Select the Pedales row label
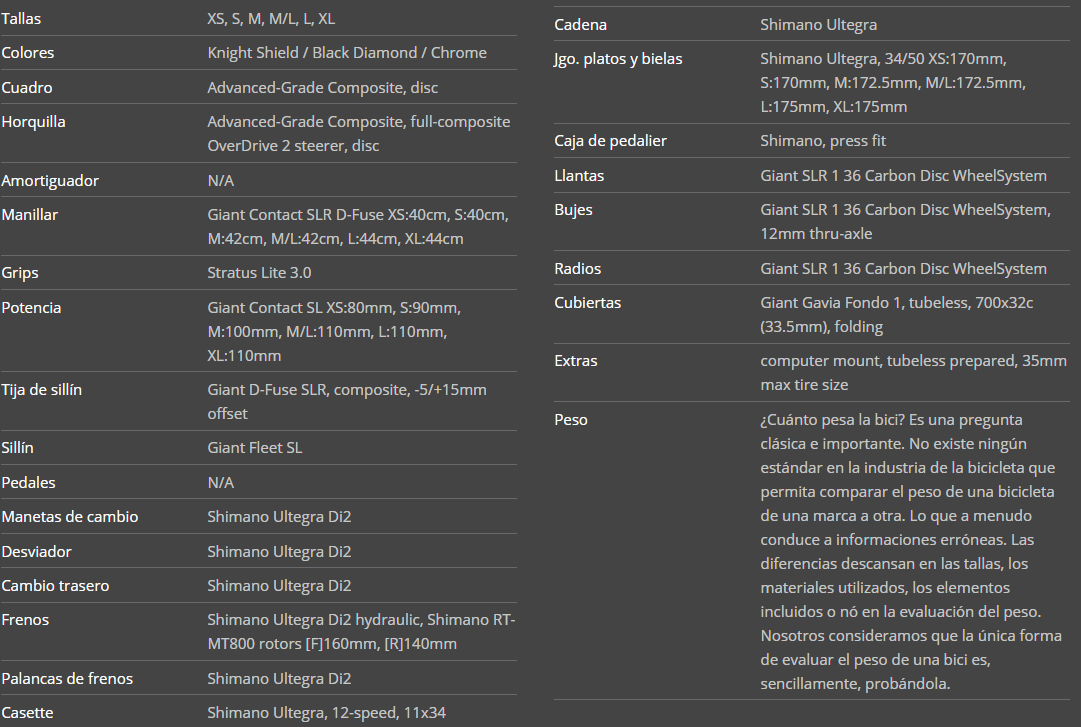Screen dimensions: 1081x727 click(28, 483)
